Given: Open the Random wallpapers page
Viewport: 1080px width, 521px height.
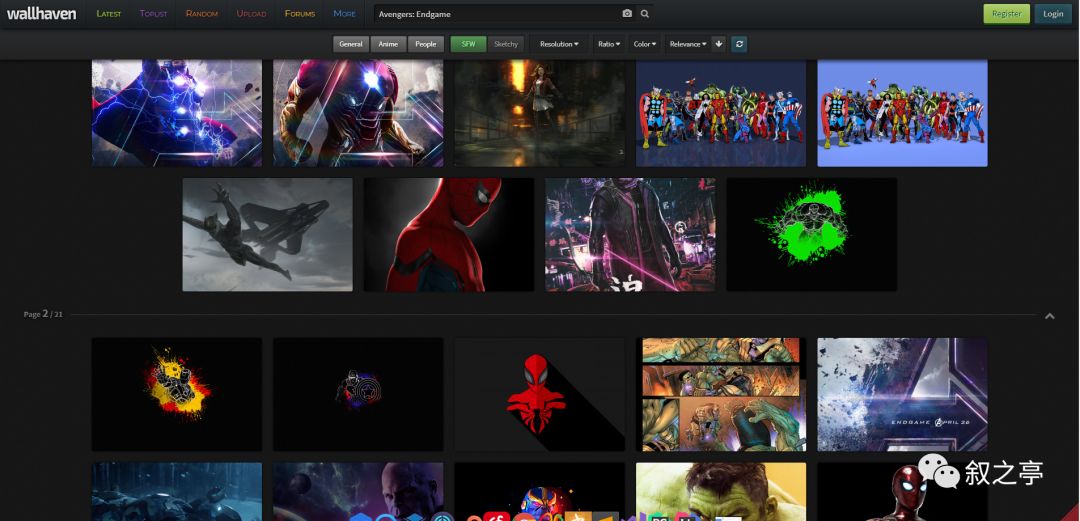Looking at the screenshot, I should pyautogui.click(x=202, y=14).
